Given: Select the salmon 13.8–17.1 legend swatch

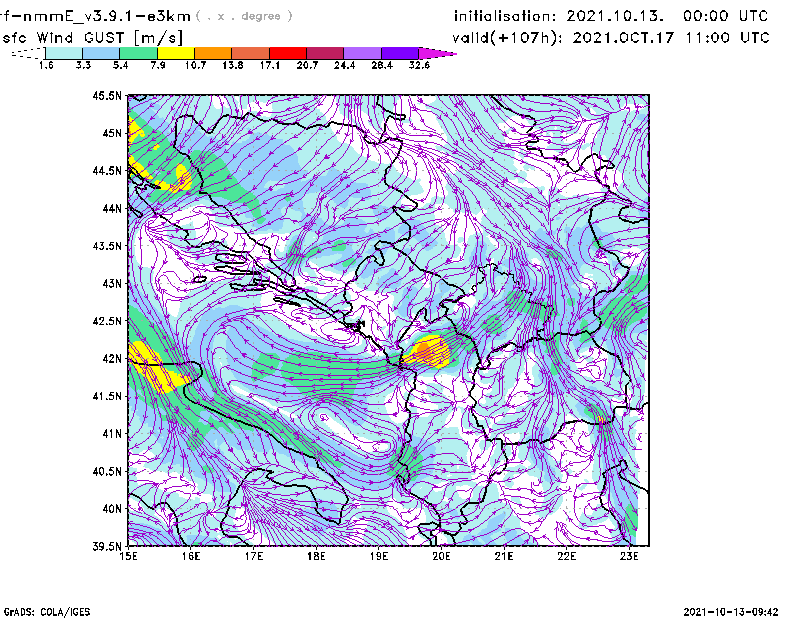Looking at the screenshot, I should tap(251, 53).
